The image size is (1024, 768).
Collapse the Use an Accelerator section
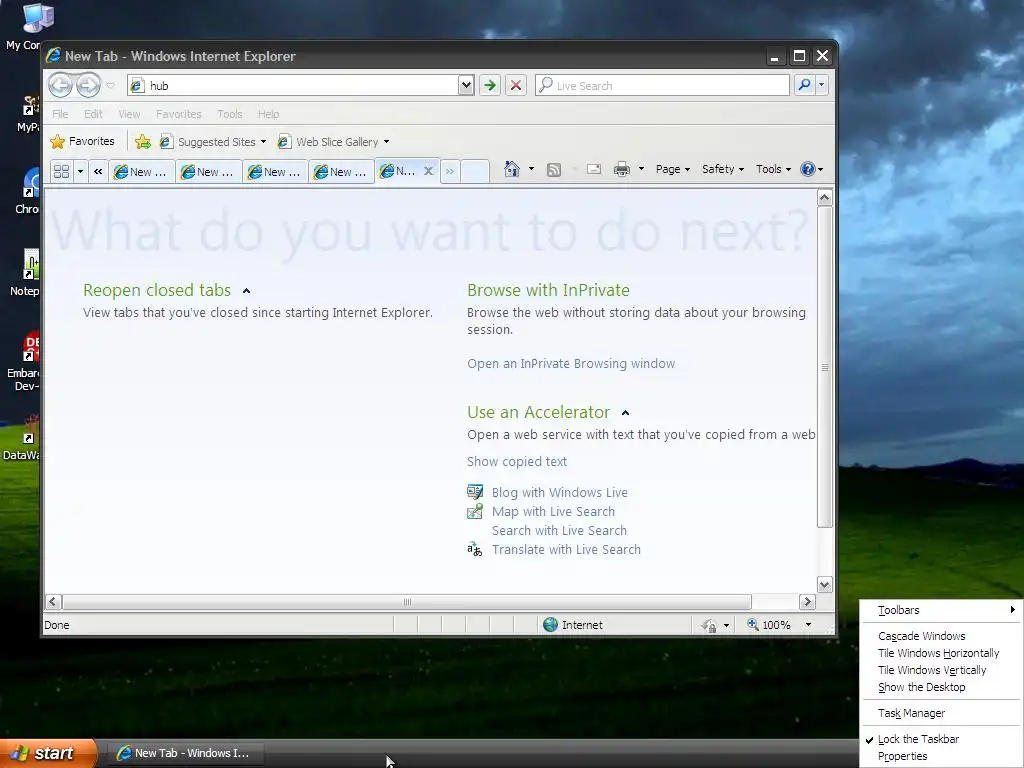coord(625,413)
